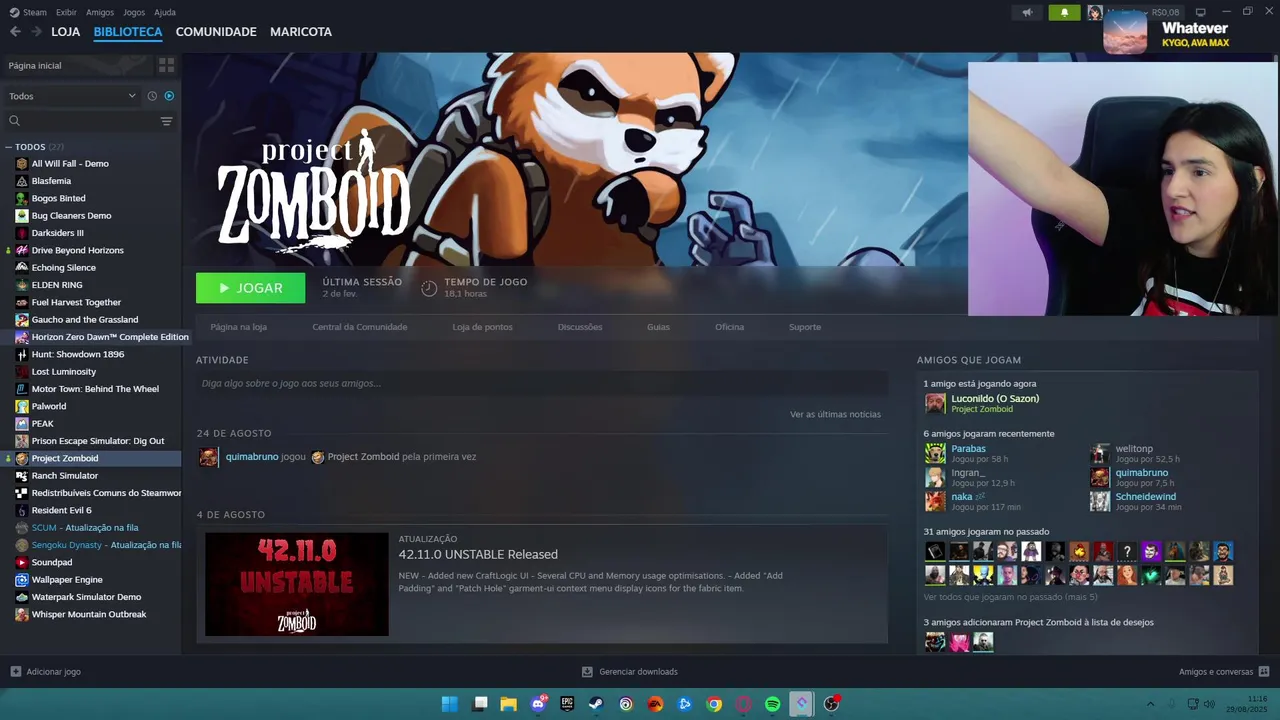Toggle sort by recent activity clock icon
This screenshot has height=720, width=1280.
coord(152,96)
